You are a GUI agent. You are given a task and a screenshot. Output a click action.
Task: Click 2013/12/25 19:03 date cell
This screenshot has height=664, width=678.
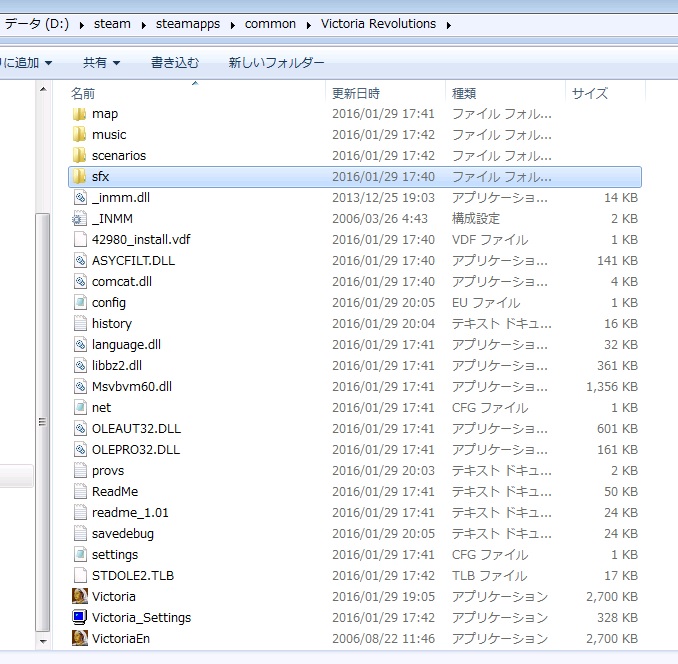coord(383,198)
